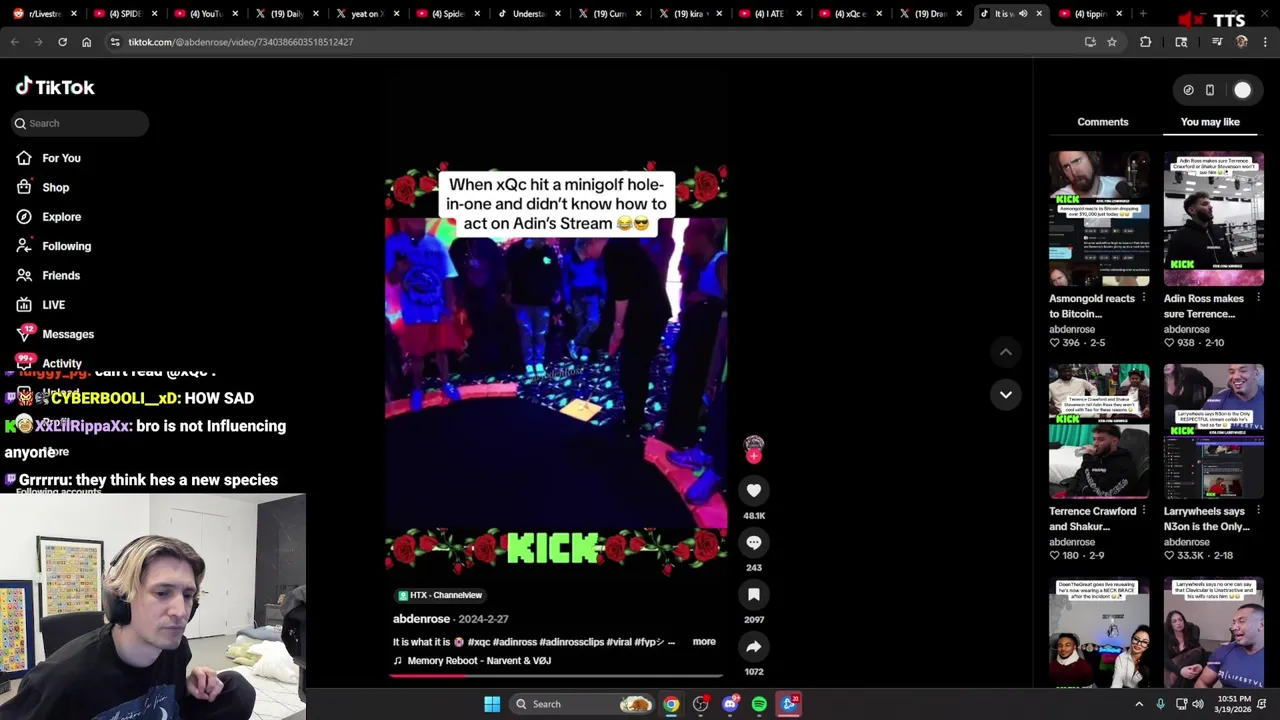
Task: Click the 48.1K likes count
Action: [x=754, y=516]
